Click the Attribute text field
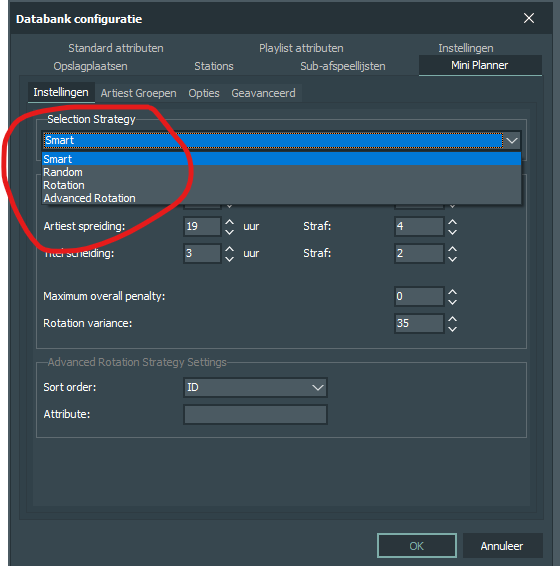 click(x=255, y=414)
